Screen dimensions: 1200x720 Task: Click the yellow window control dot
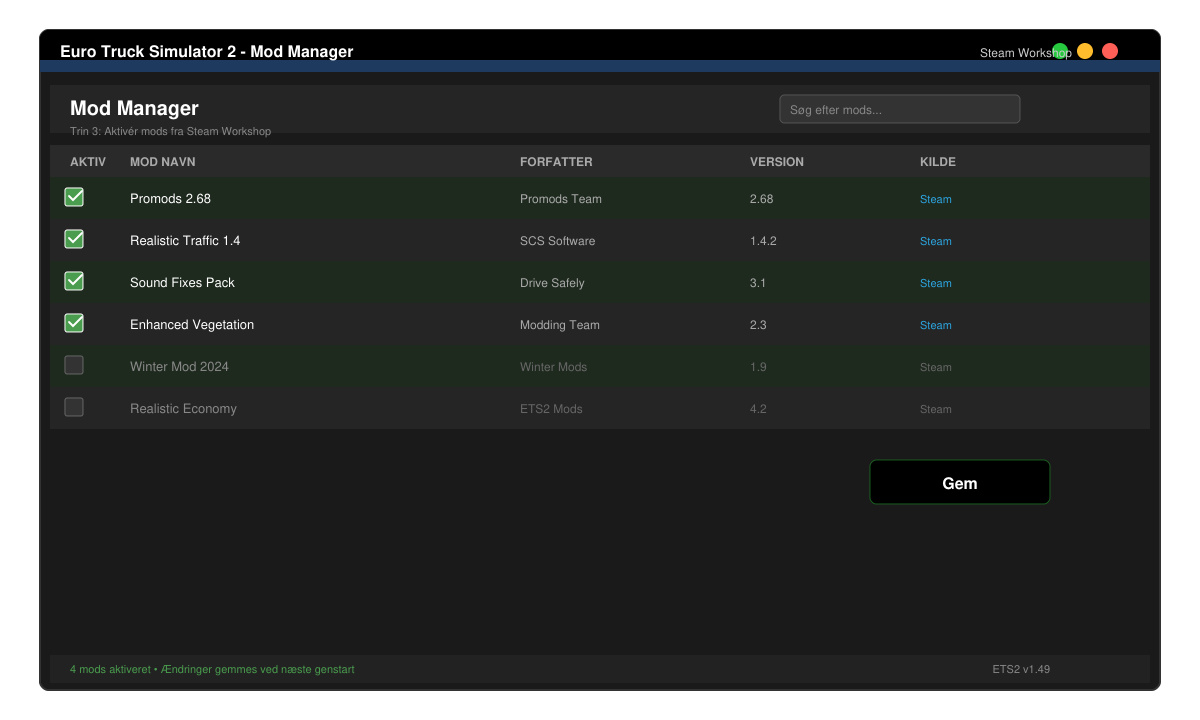[x=1085, y=51]
